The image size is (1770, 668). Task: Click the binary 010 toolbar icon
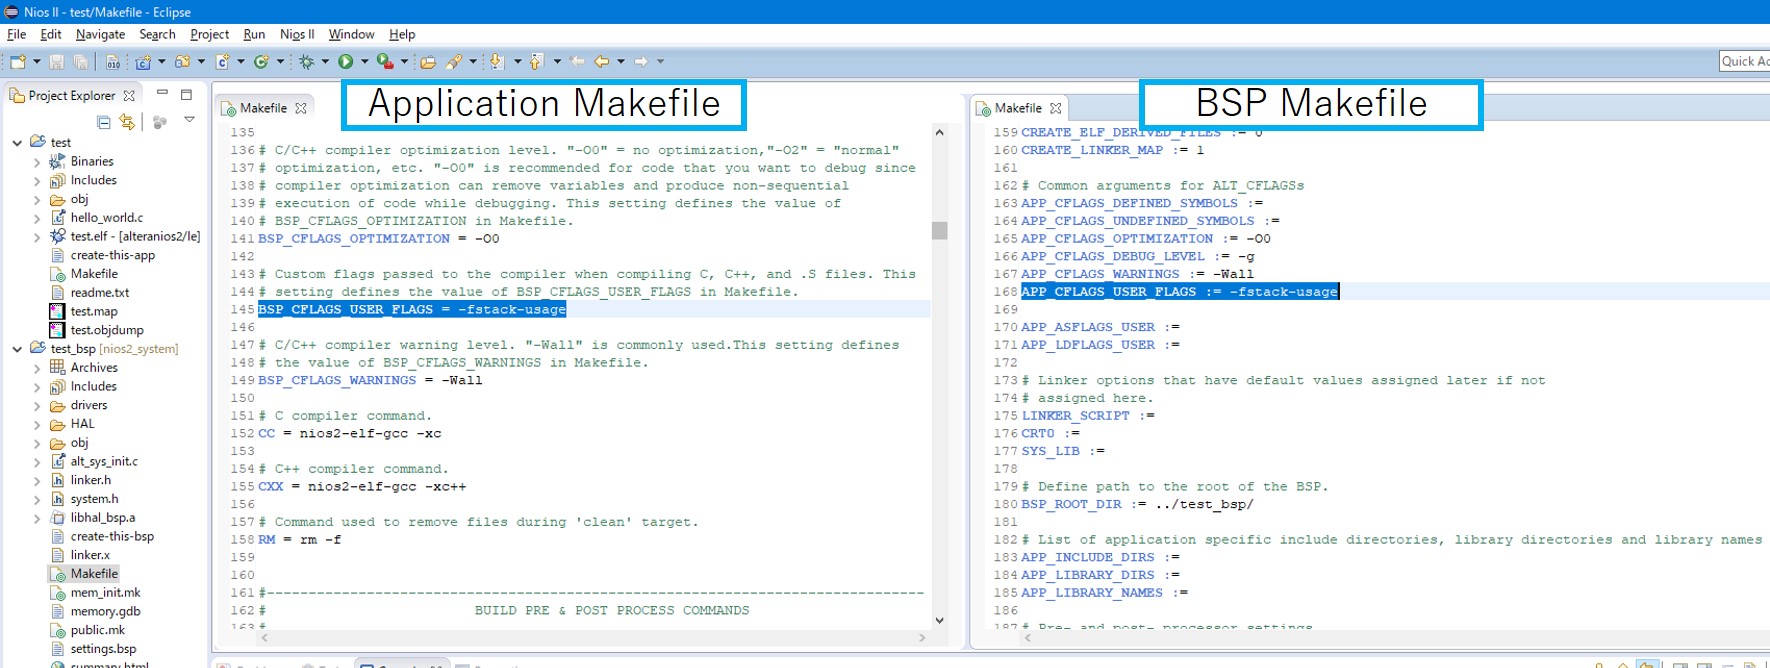pyautogui.click(x=113, y=62)
